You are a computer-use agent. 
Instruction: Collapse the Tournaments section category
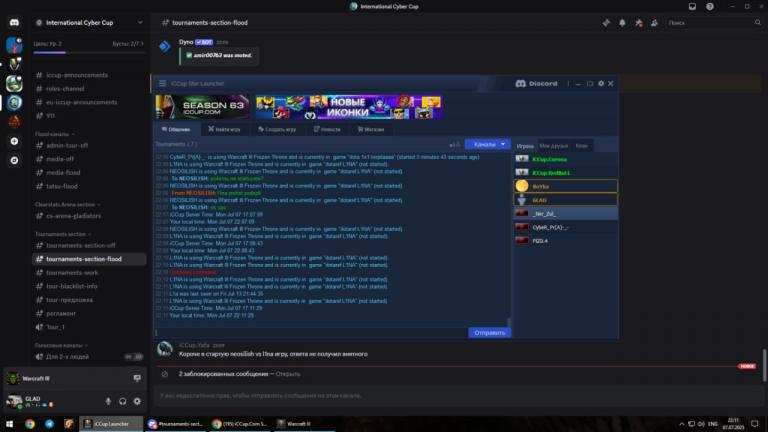point(63,234)
